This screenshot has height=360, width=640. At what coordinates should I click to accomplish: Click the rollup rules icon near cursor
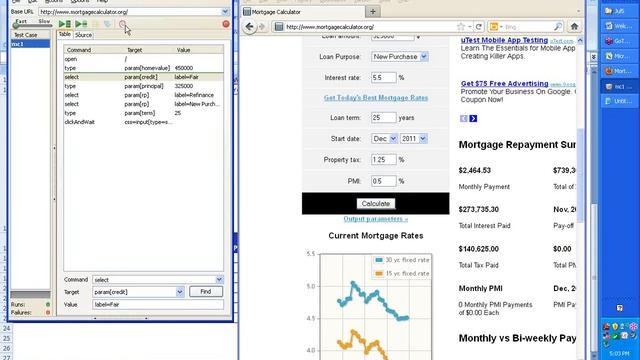pyautogui.click(x=122, y=24)
